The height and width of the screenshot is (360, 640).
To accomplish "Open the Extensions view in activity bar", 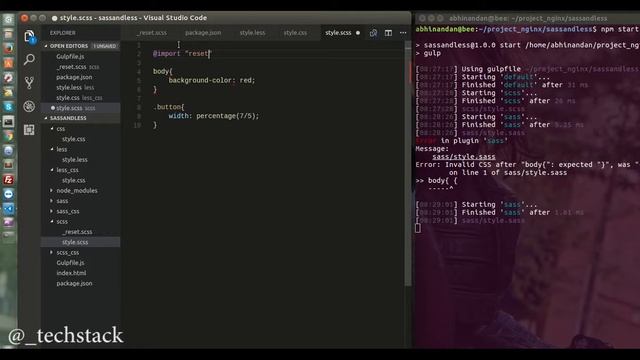I will [29, 130].
